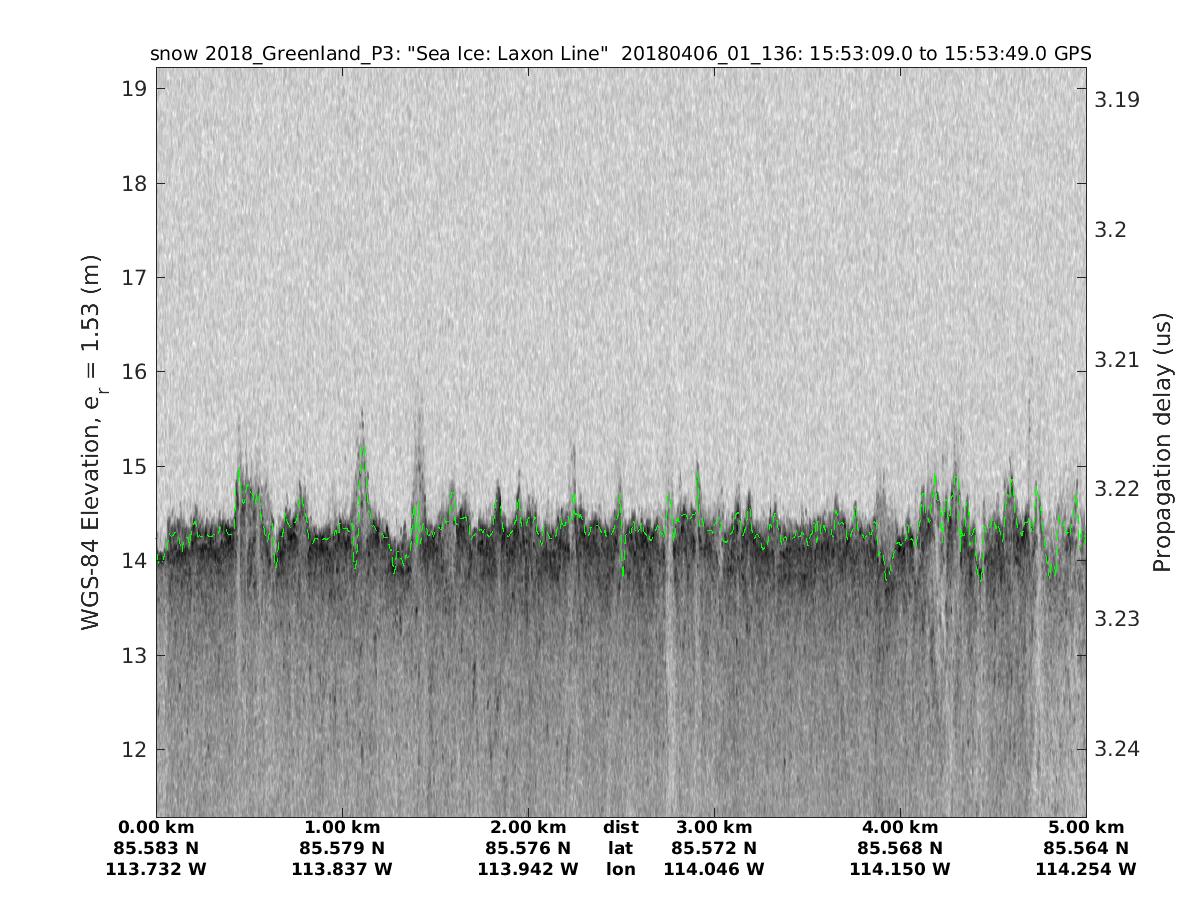Click longitude label 113.732 W
Image resolution: width=1200 pixels, height=900 pixels.
[156, 870]
